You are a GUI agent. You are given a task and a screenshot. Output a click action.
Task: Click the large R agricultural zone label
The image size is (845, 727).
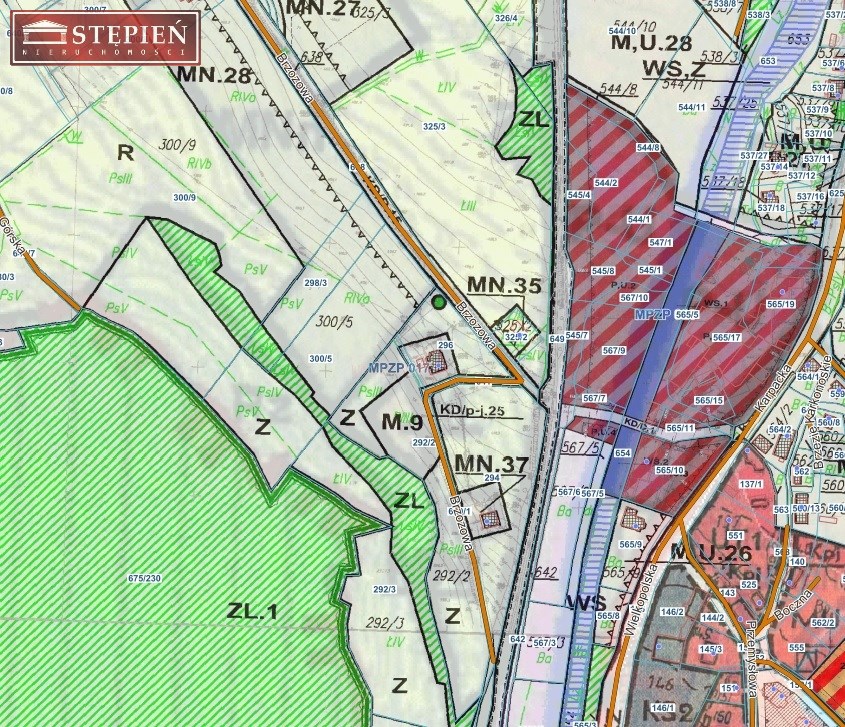click(125, 152)
